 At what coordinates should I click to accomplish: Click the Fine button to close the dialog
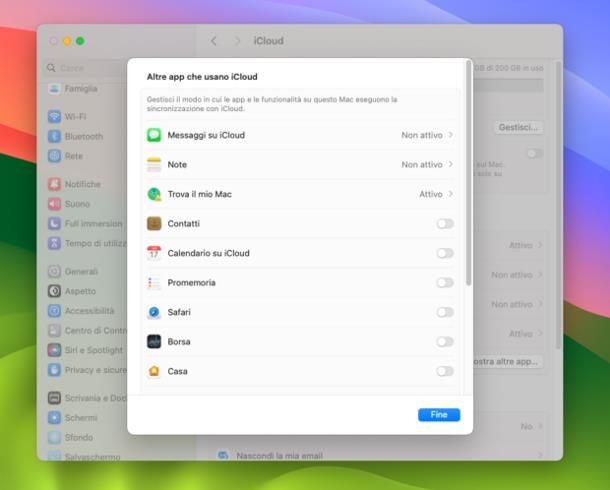pyautogui.click(x=439, y=415)
